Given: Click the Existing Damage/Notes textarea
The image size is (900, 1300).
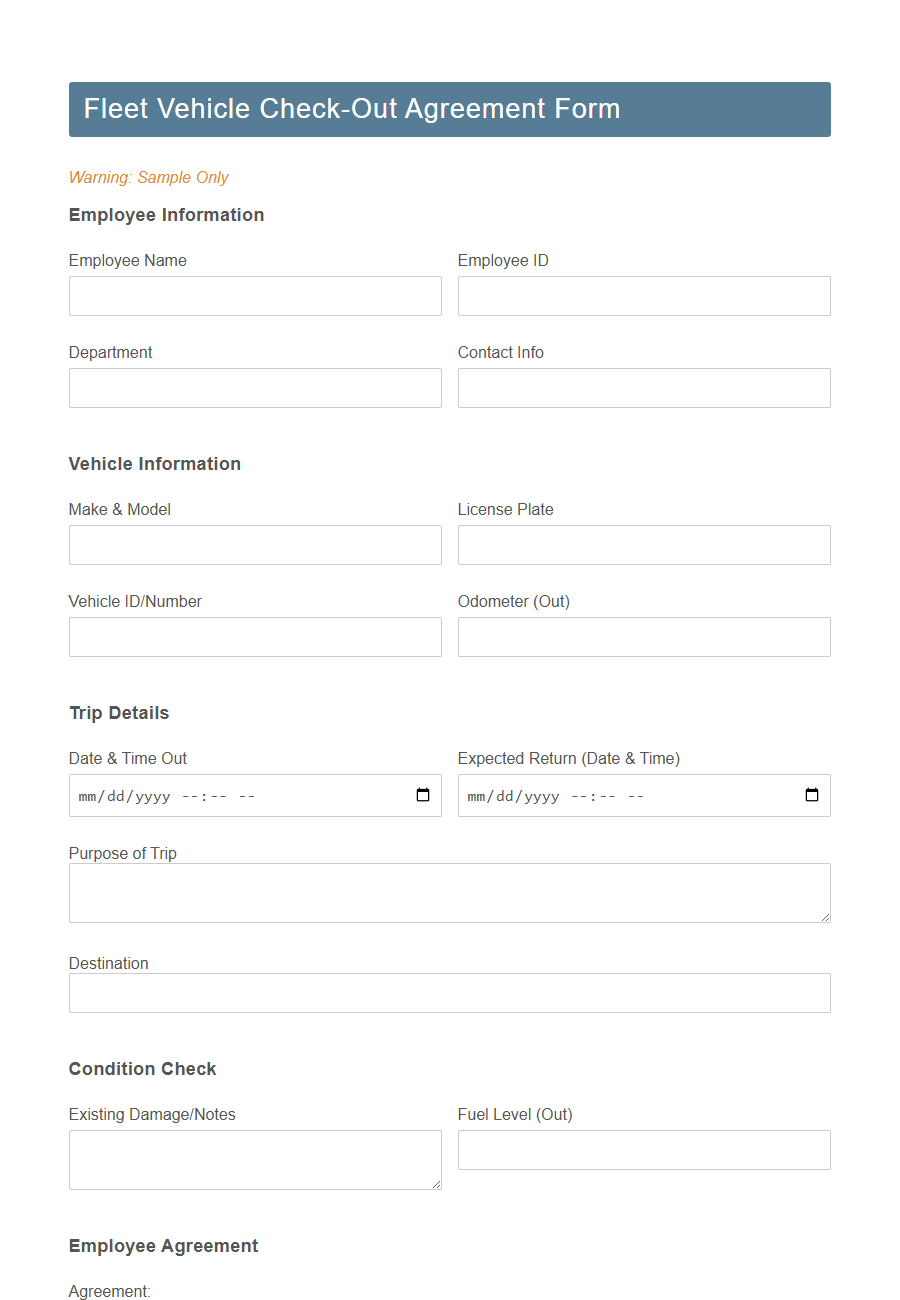Looking at the screenshot, I should (x=255, y=1155).
